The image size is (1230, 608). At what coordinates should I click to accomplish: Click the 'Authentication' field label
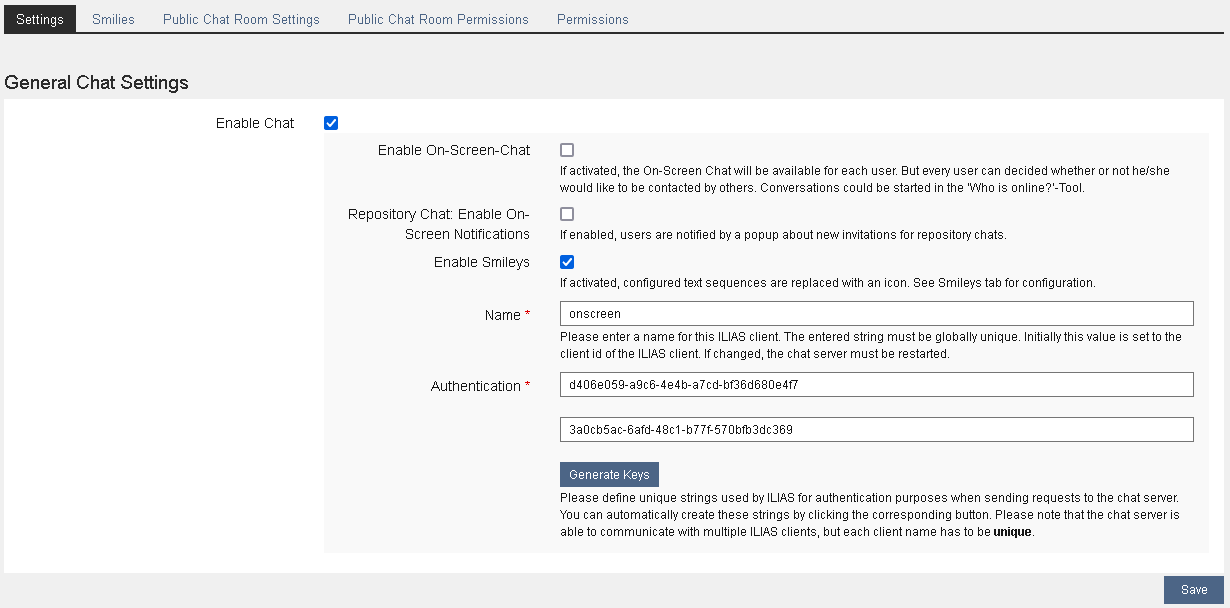coord(475,386)
